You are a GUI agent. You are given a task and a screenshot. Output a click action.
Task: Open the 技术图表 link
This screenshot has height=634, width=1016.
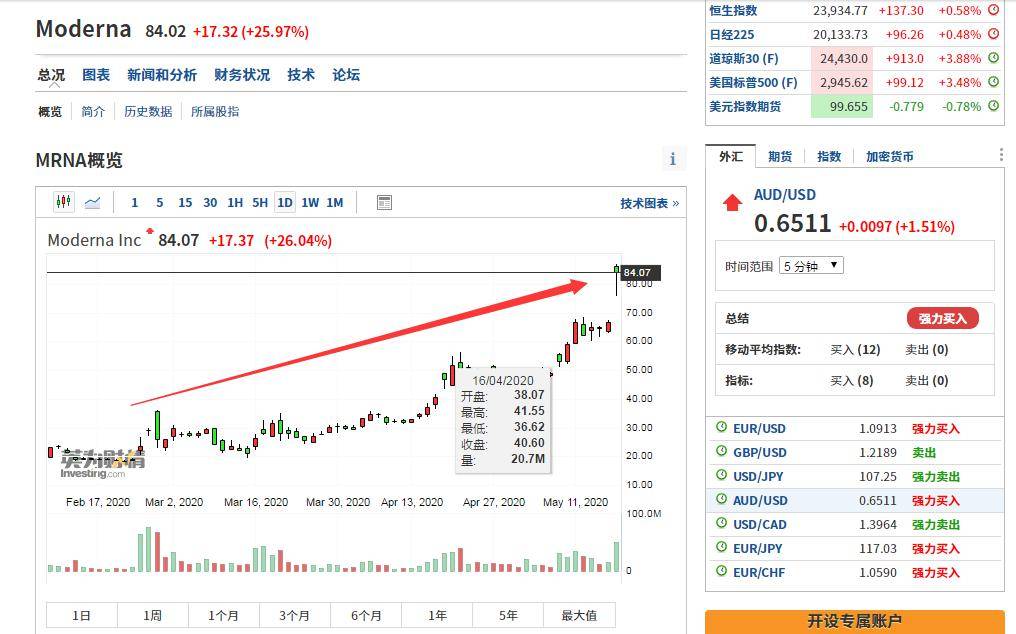pos(650,204)
